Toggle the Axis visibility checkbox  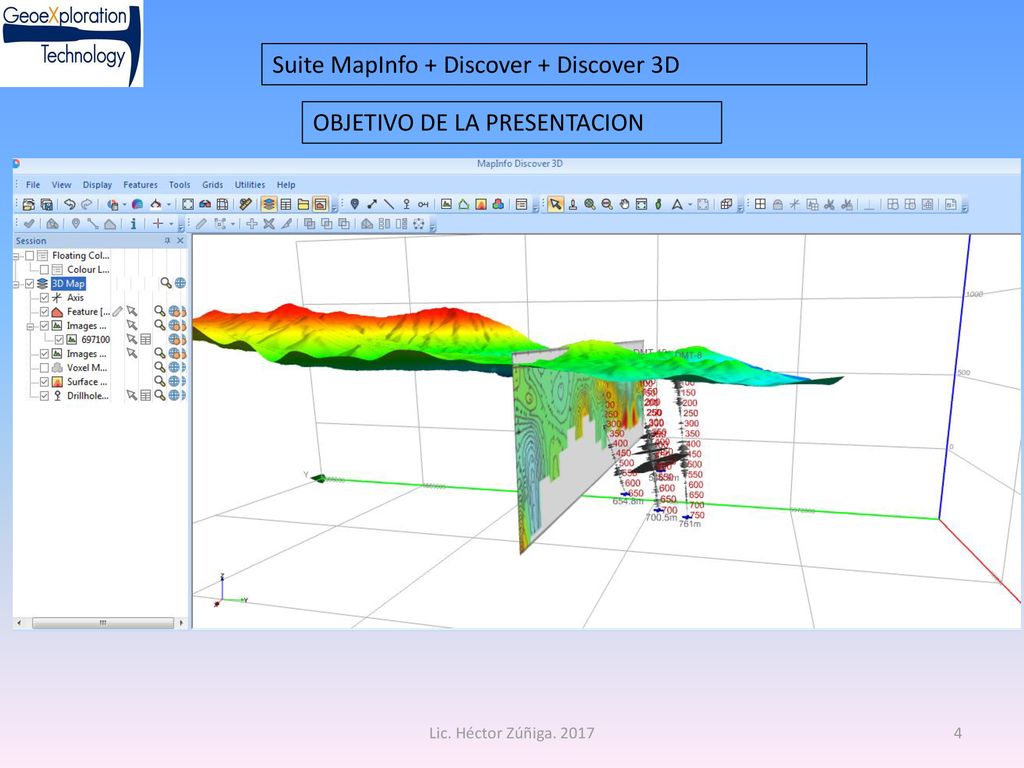point(44,297)
